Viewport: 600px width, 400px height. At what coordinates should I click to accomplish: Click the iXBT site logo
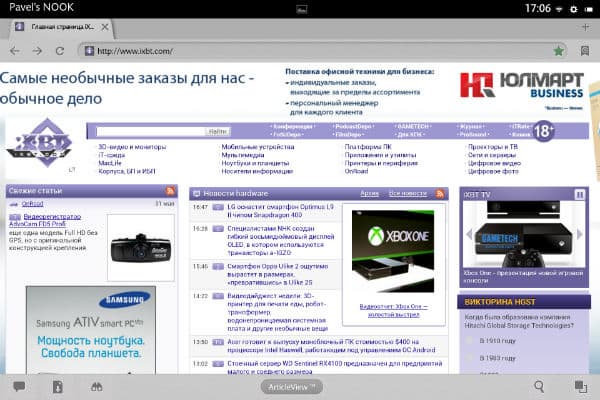click(39, 142)
